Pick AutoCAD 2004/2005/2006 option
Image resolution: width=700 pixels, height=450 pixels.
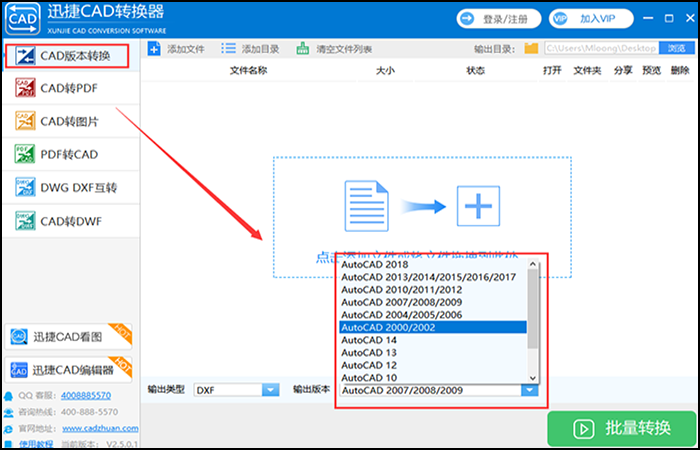tap(433, 315)
